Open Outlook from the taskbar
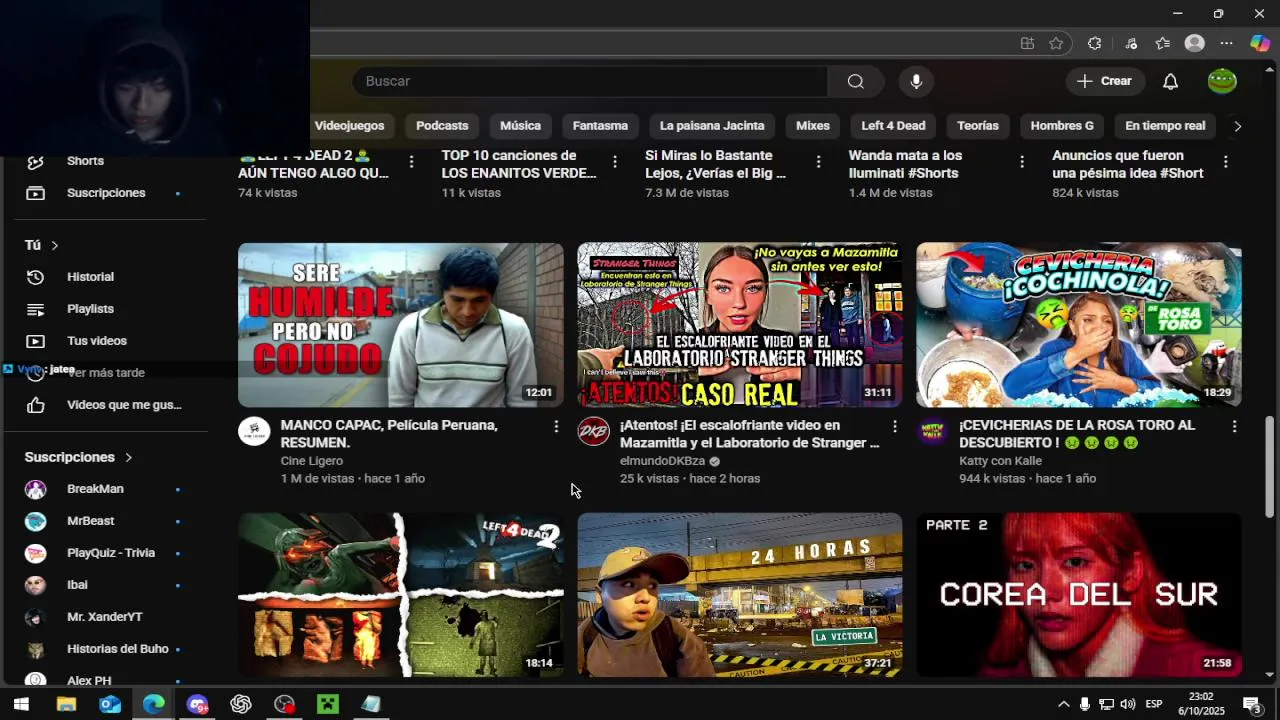Screen dimensions: 1280x720 (110, 704)
